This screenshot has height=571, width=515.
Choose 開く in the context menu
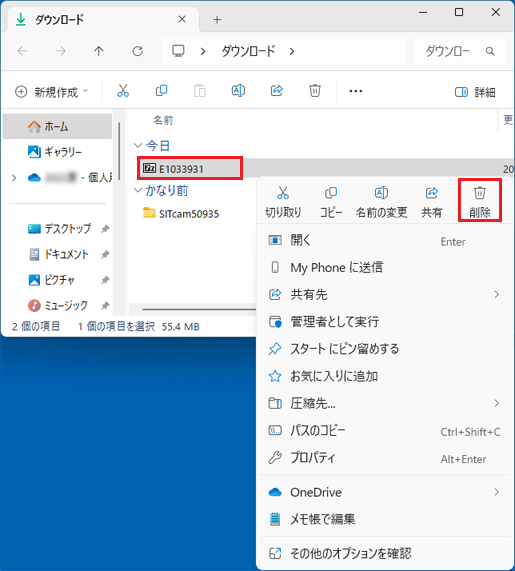[385, 240]
